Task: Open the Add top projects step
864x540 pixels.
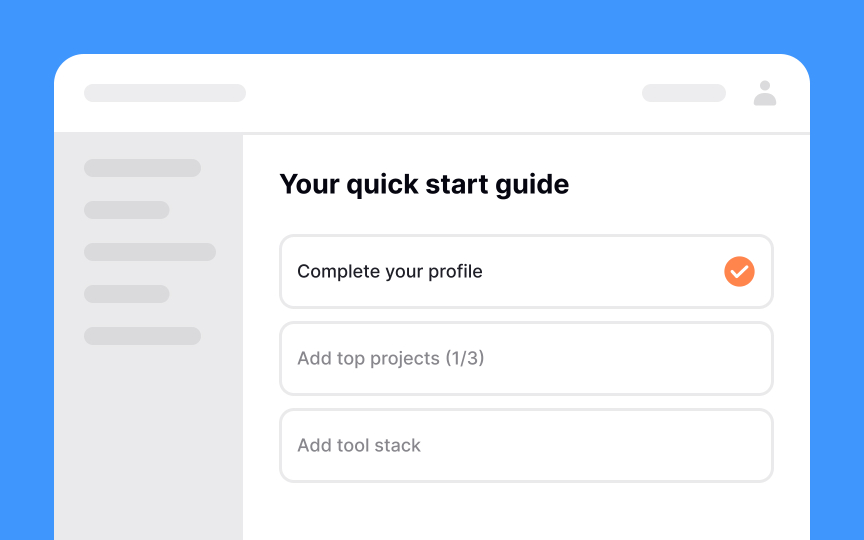Action: point(526,359)
